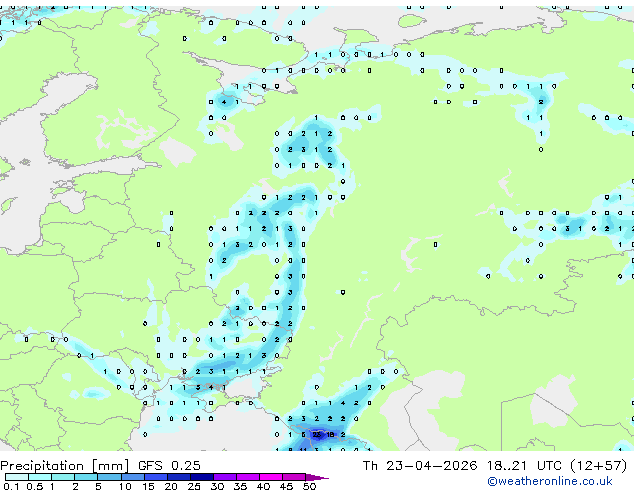
Task: Select the 2–5 mm legend color box
Action: [x=86, y=477]
